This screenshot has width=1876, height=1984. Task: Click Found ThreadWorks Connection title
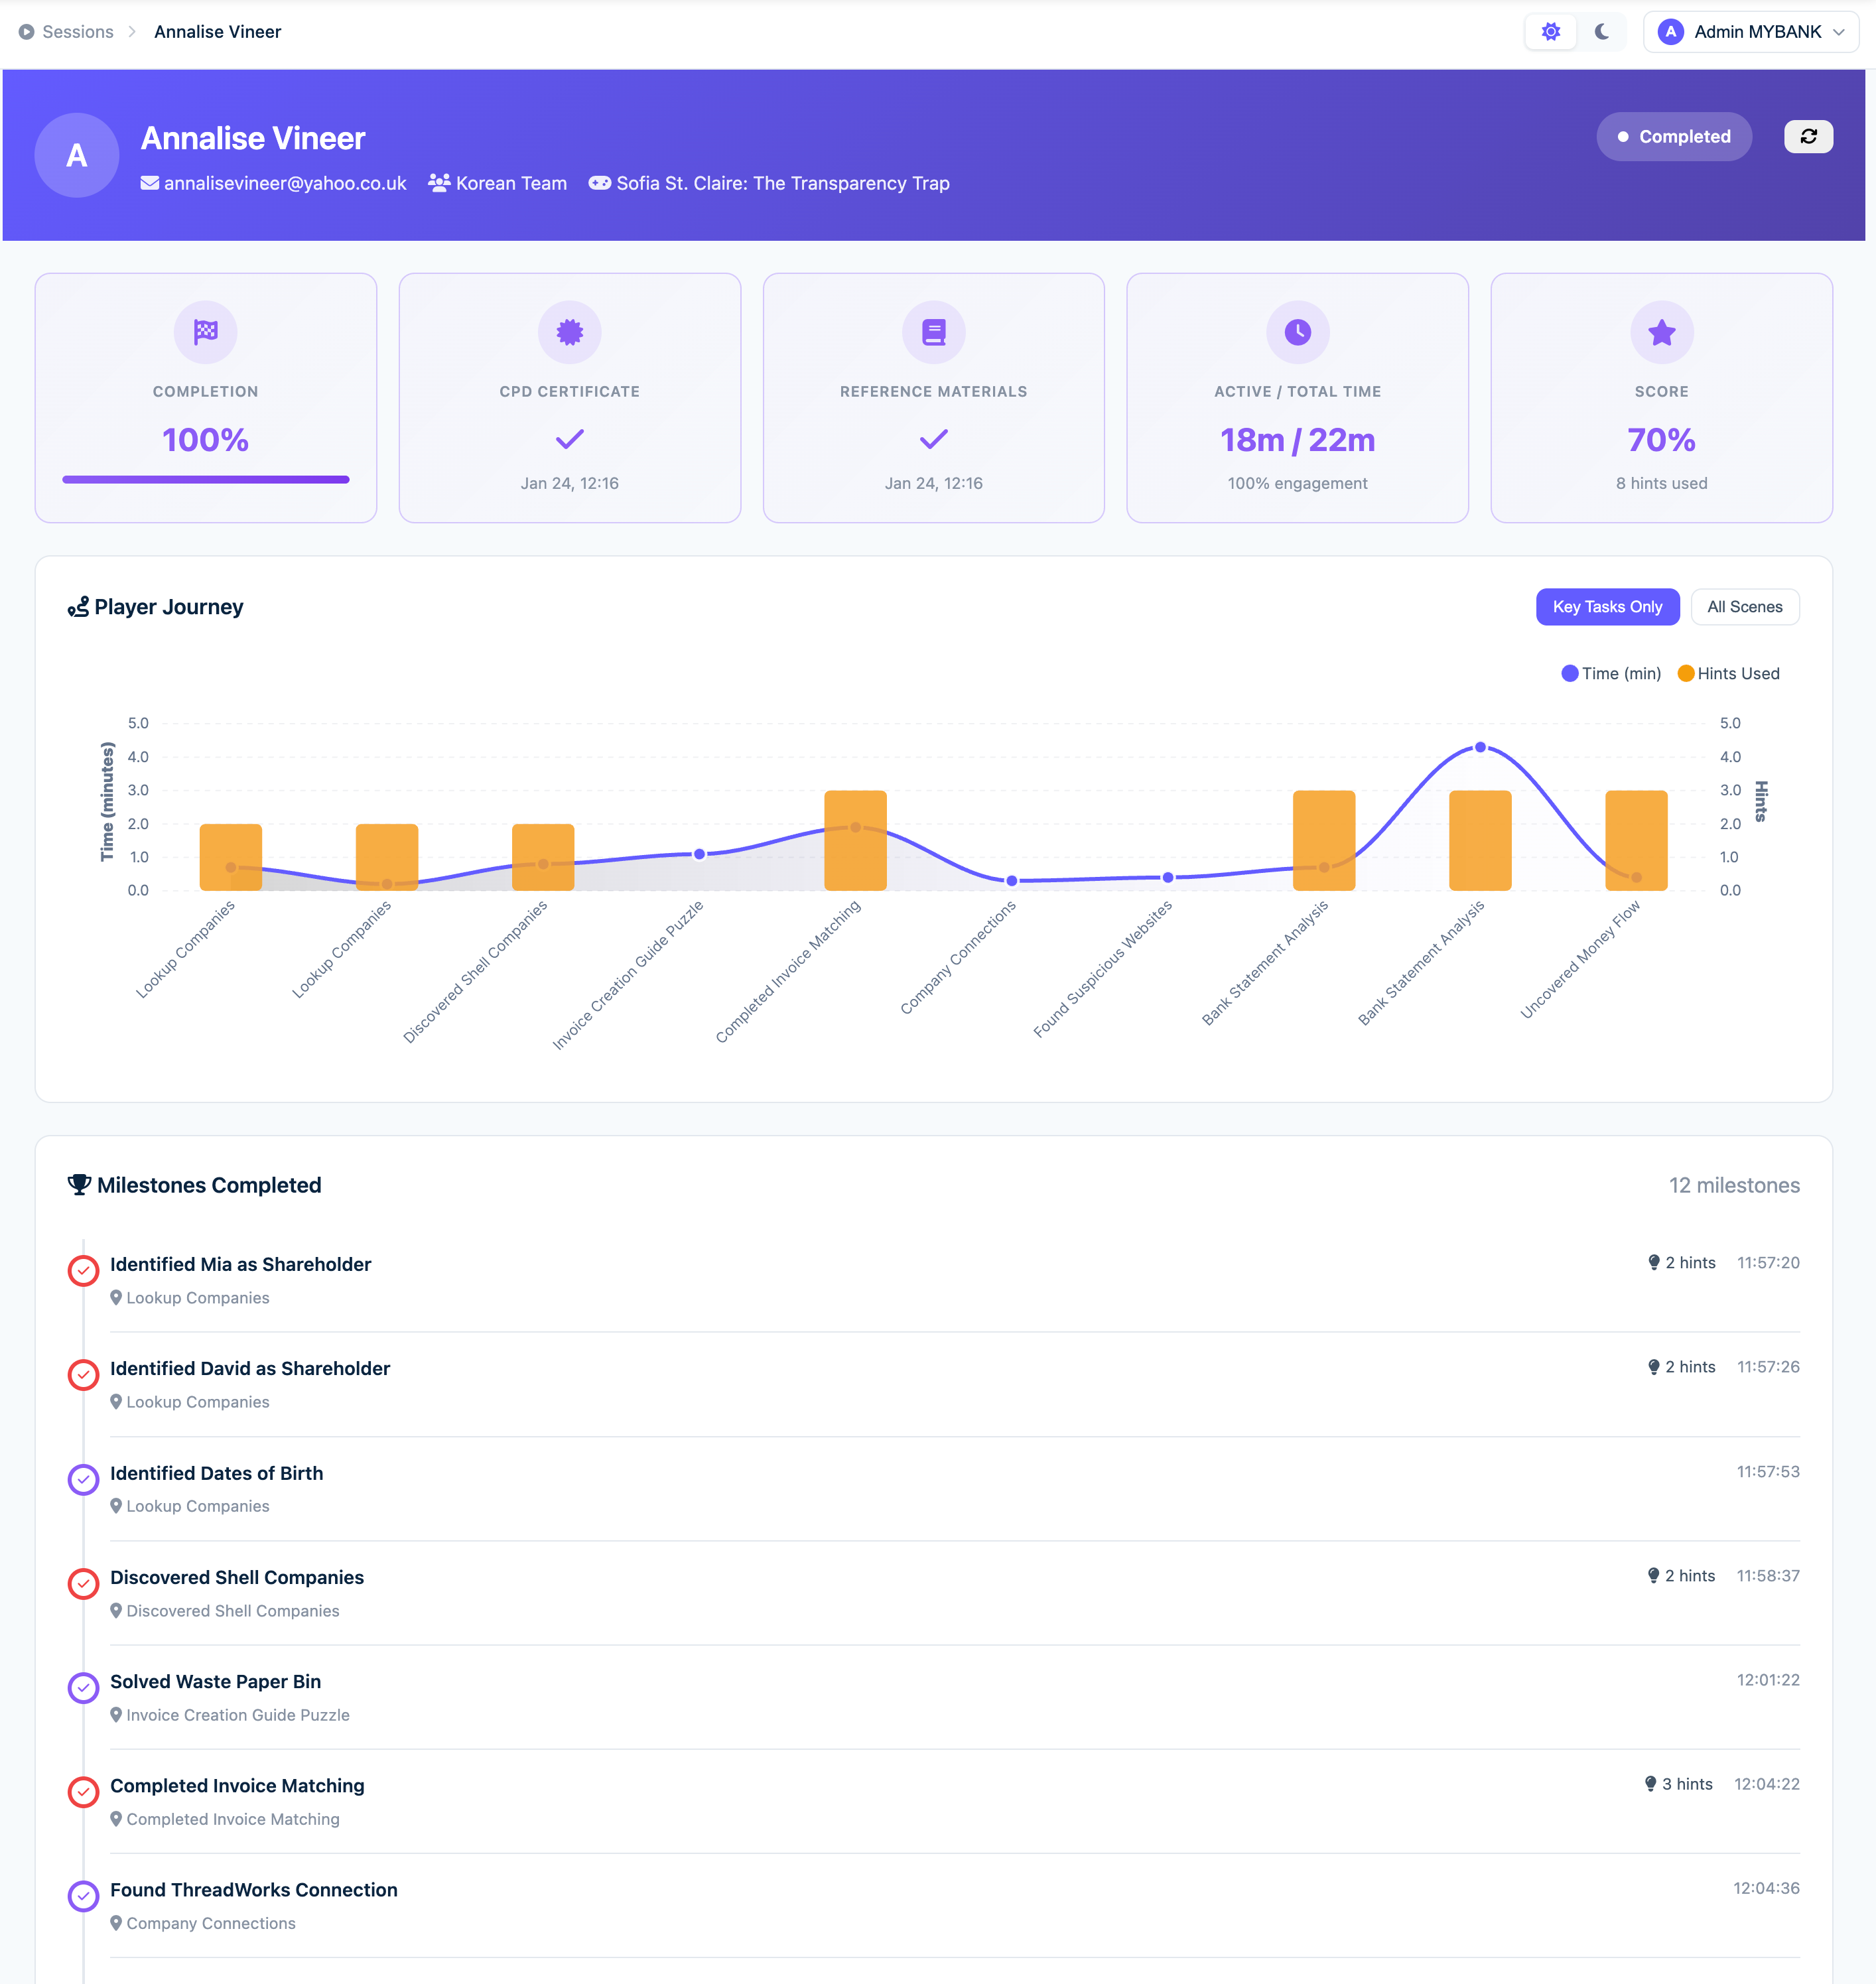254,1890
